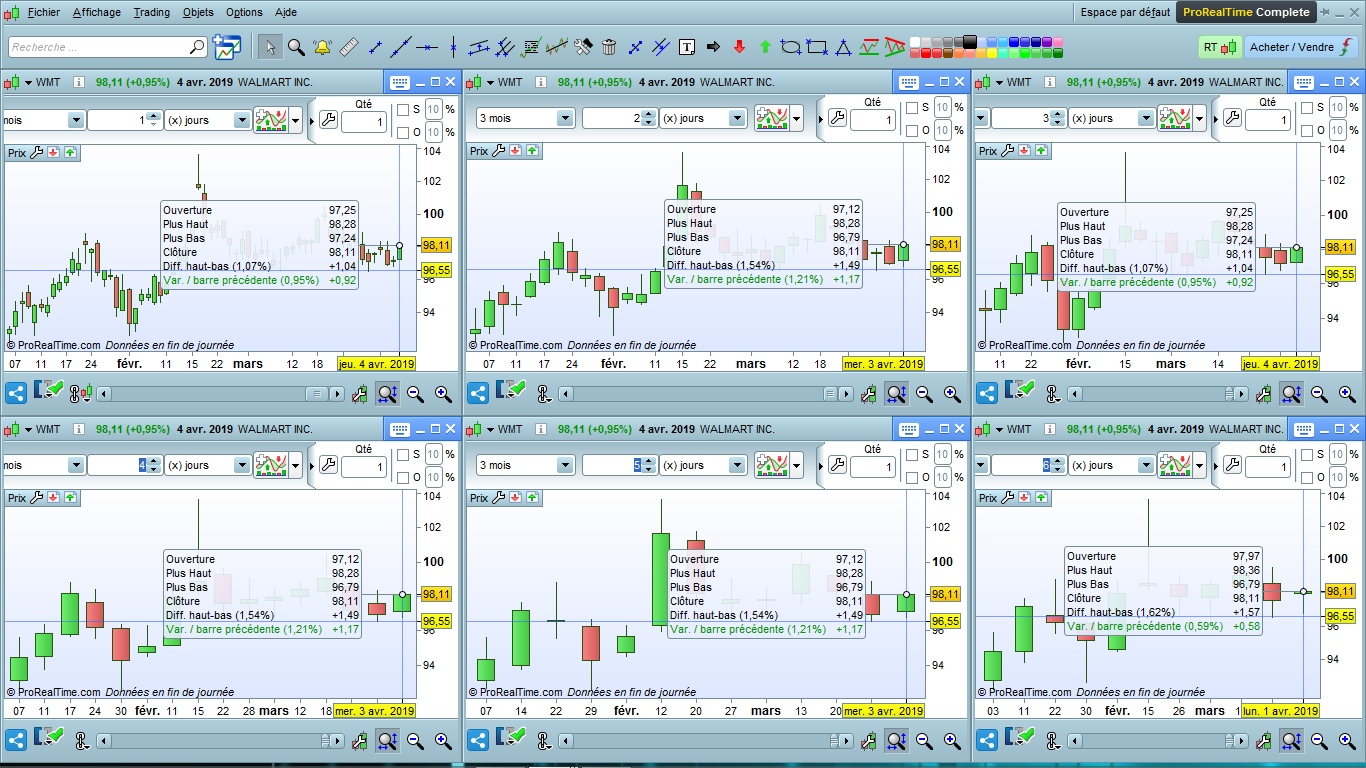Image resolution: width=1366 pixels, height=768 pixels.
Task: Check the S box in the bottom-left chart
Action: click(402, 456)
